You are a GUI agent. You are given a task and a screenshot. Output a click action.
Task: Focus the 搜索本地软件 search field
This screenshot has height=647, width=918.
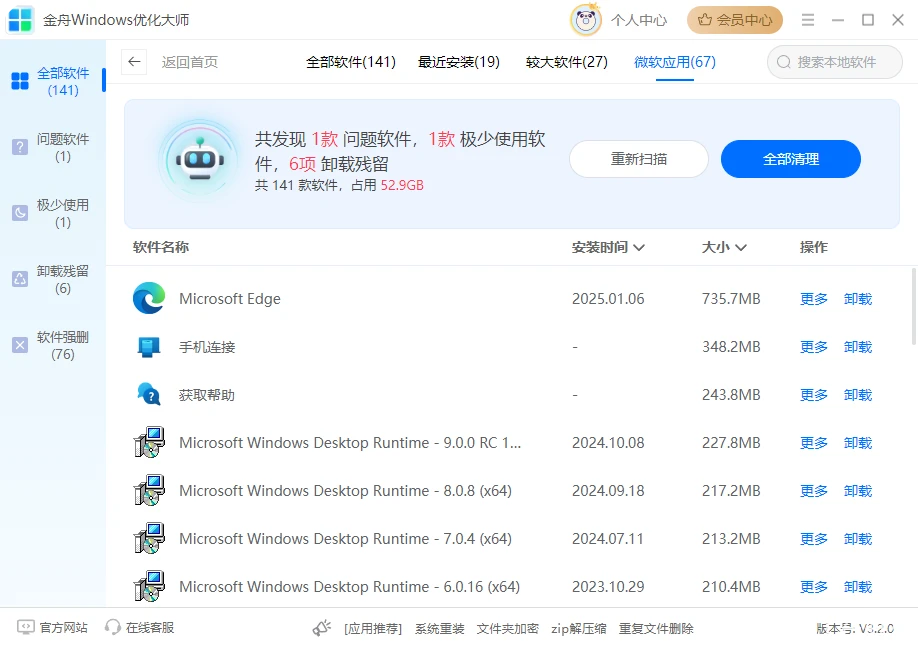[835, 62]
